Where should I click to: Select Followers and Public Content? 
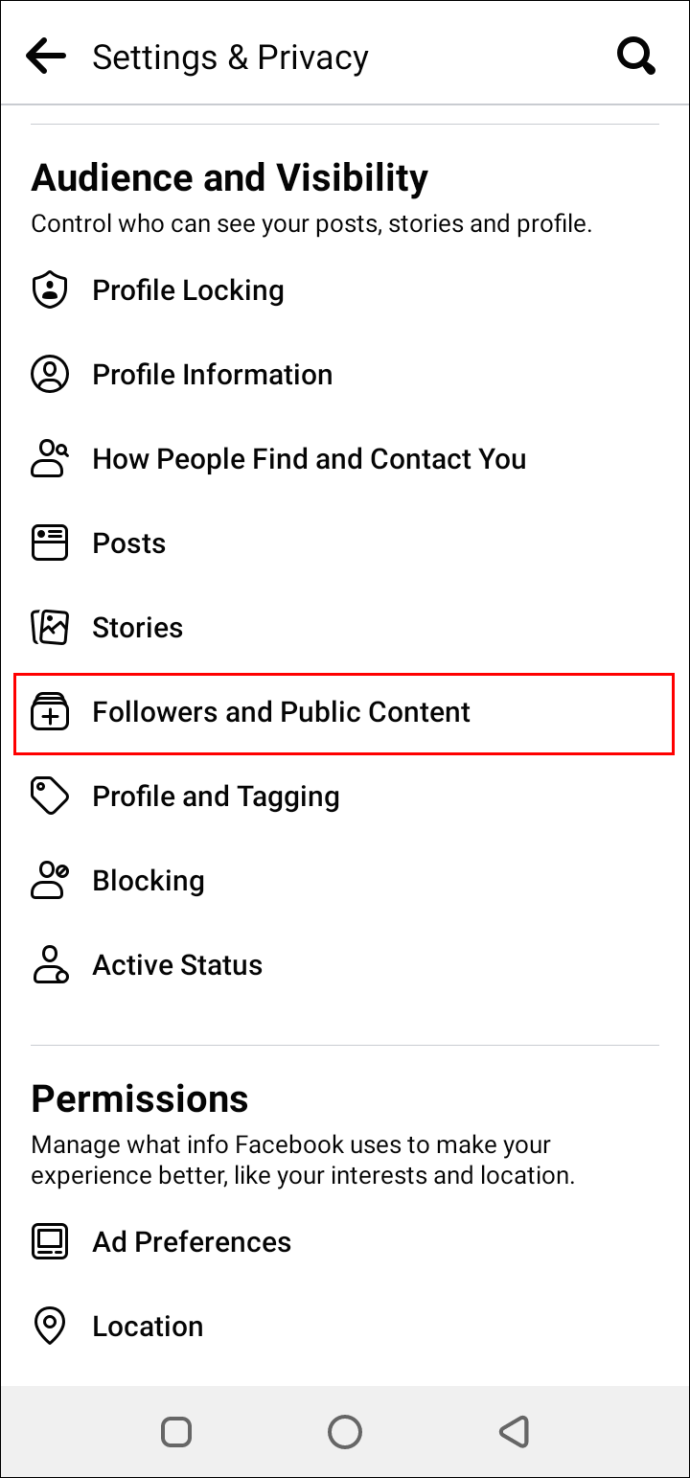coord(345,713)
